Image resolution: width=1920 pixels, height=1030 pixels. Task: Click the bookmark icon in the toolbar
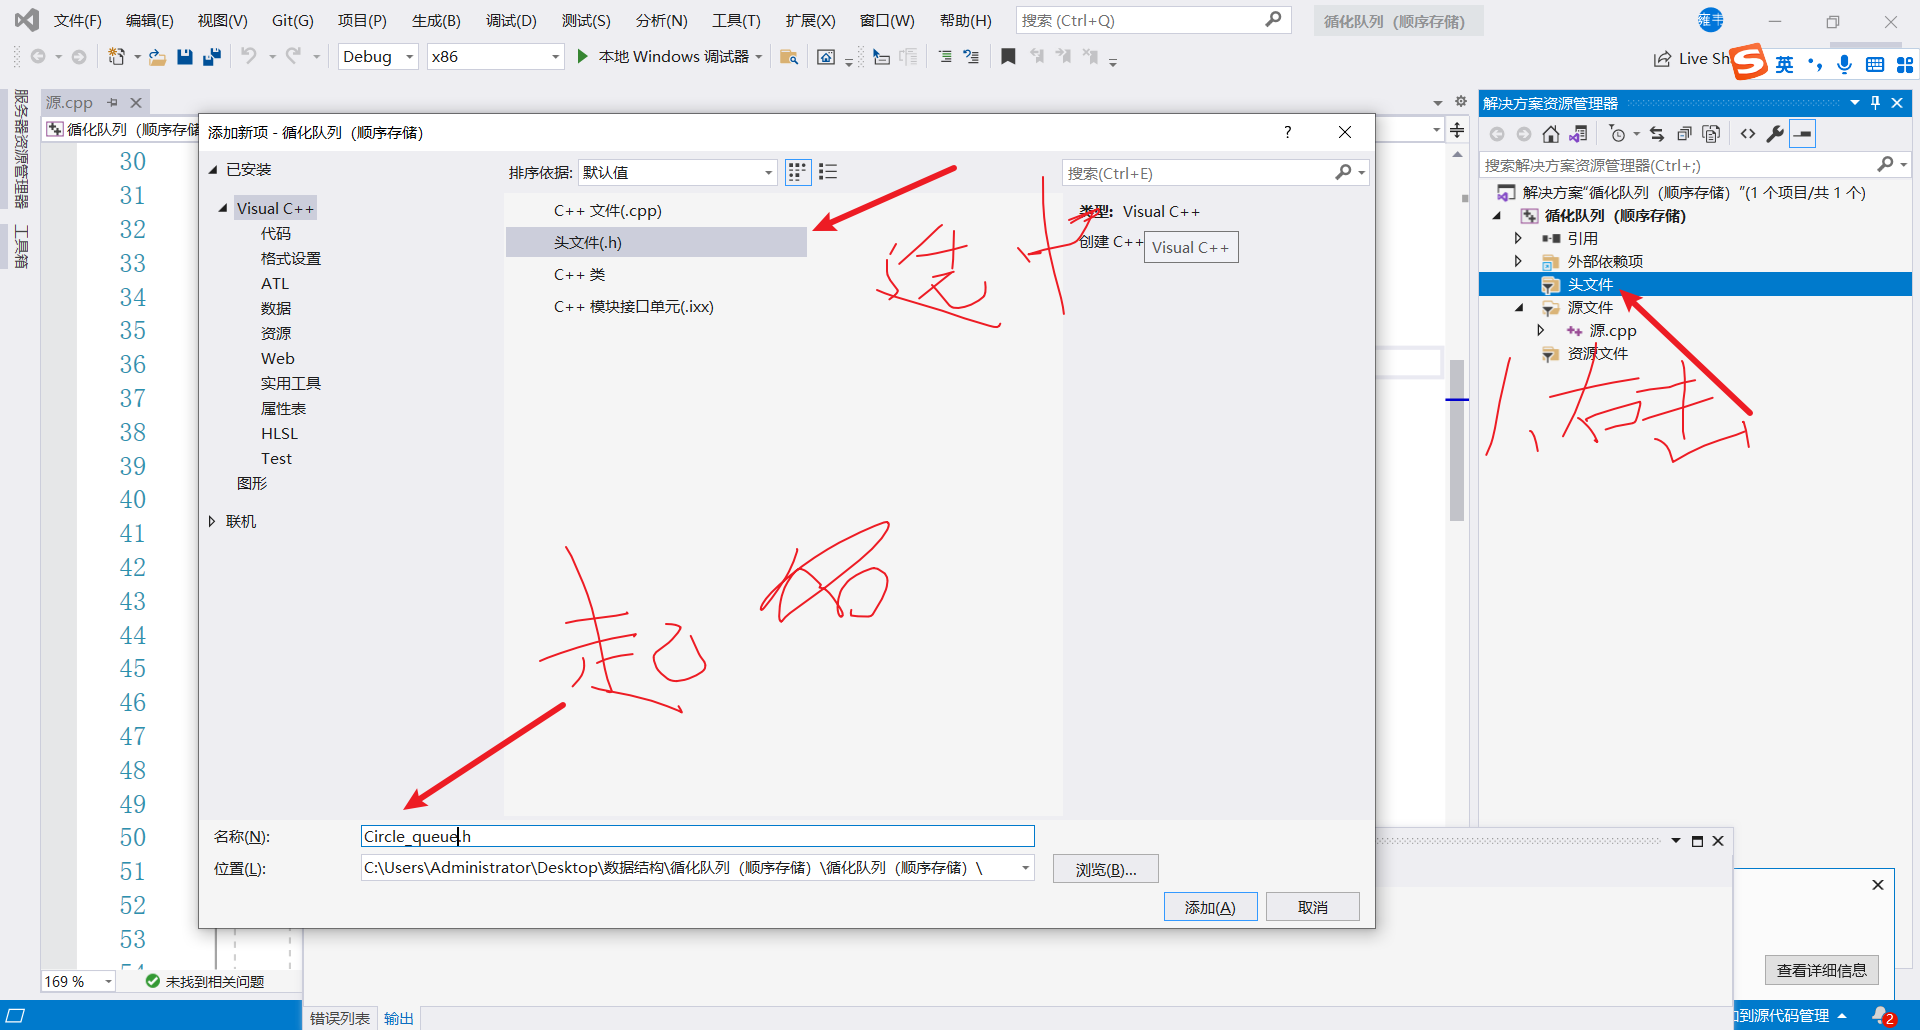click(x=1008, y=57)
